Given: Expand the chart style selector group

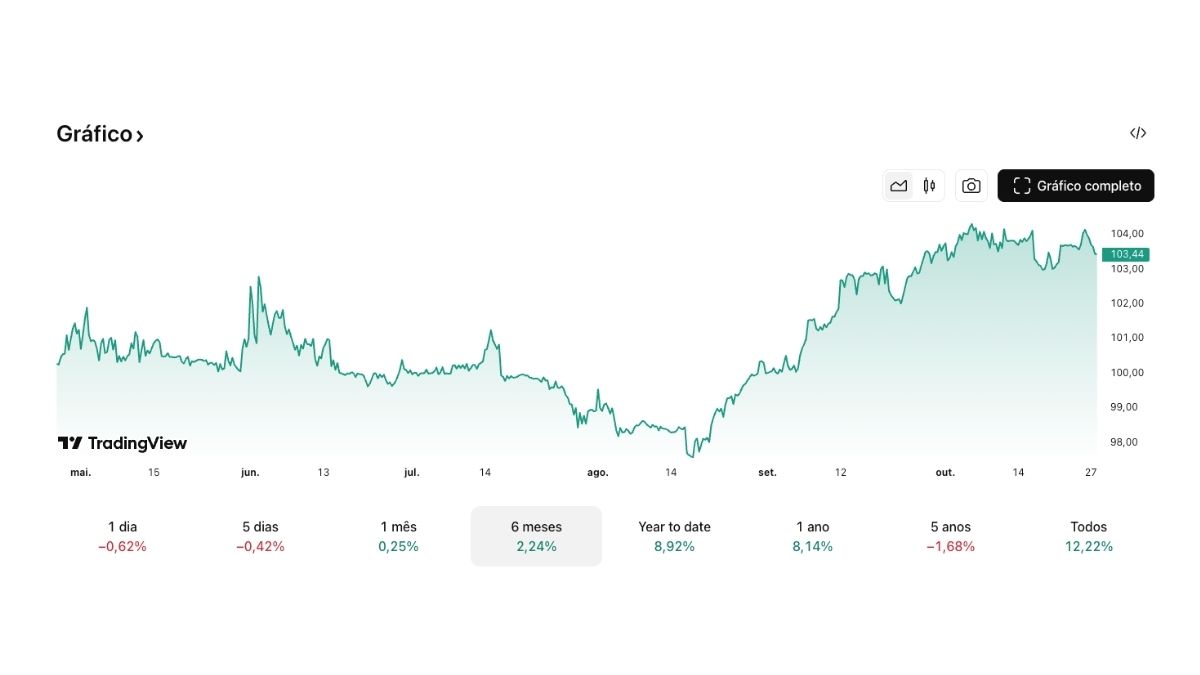Looking at the screenshot, I should tap(913, 185).
